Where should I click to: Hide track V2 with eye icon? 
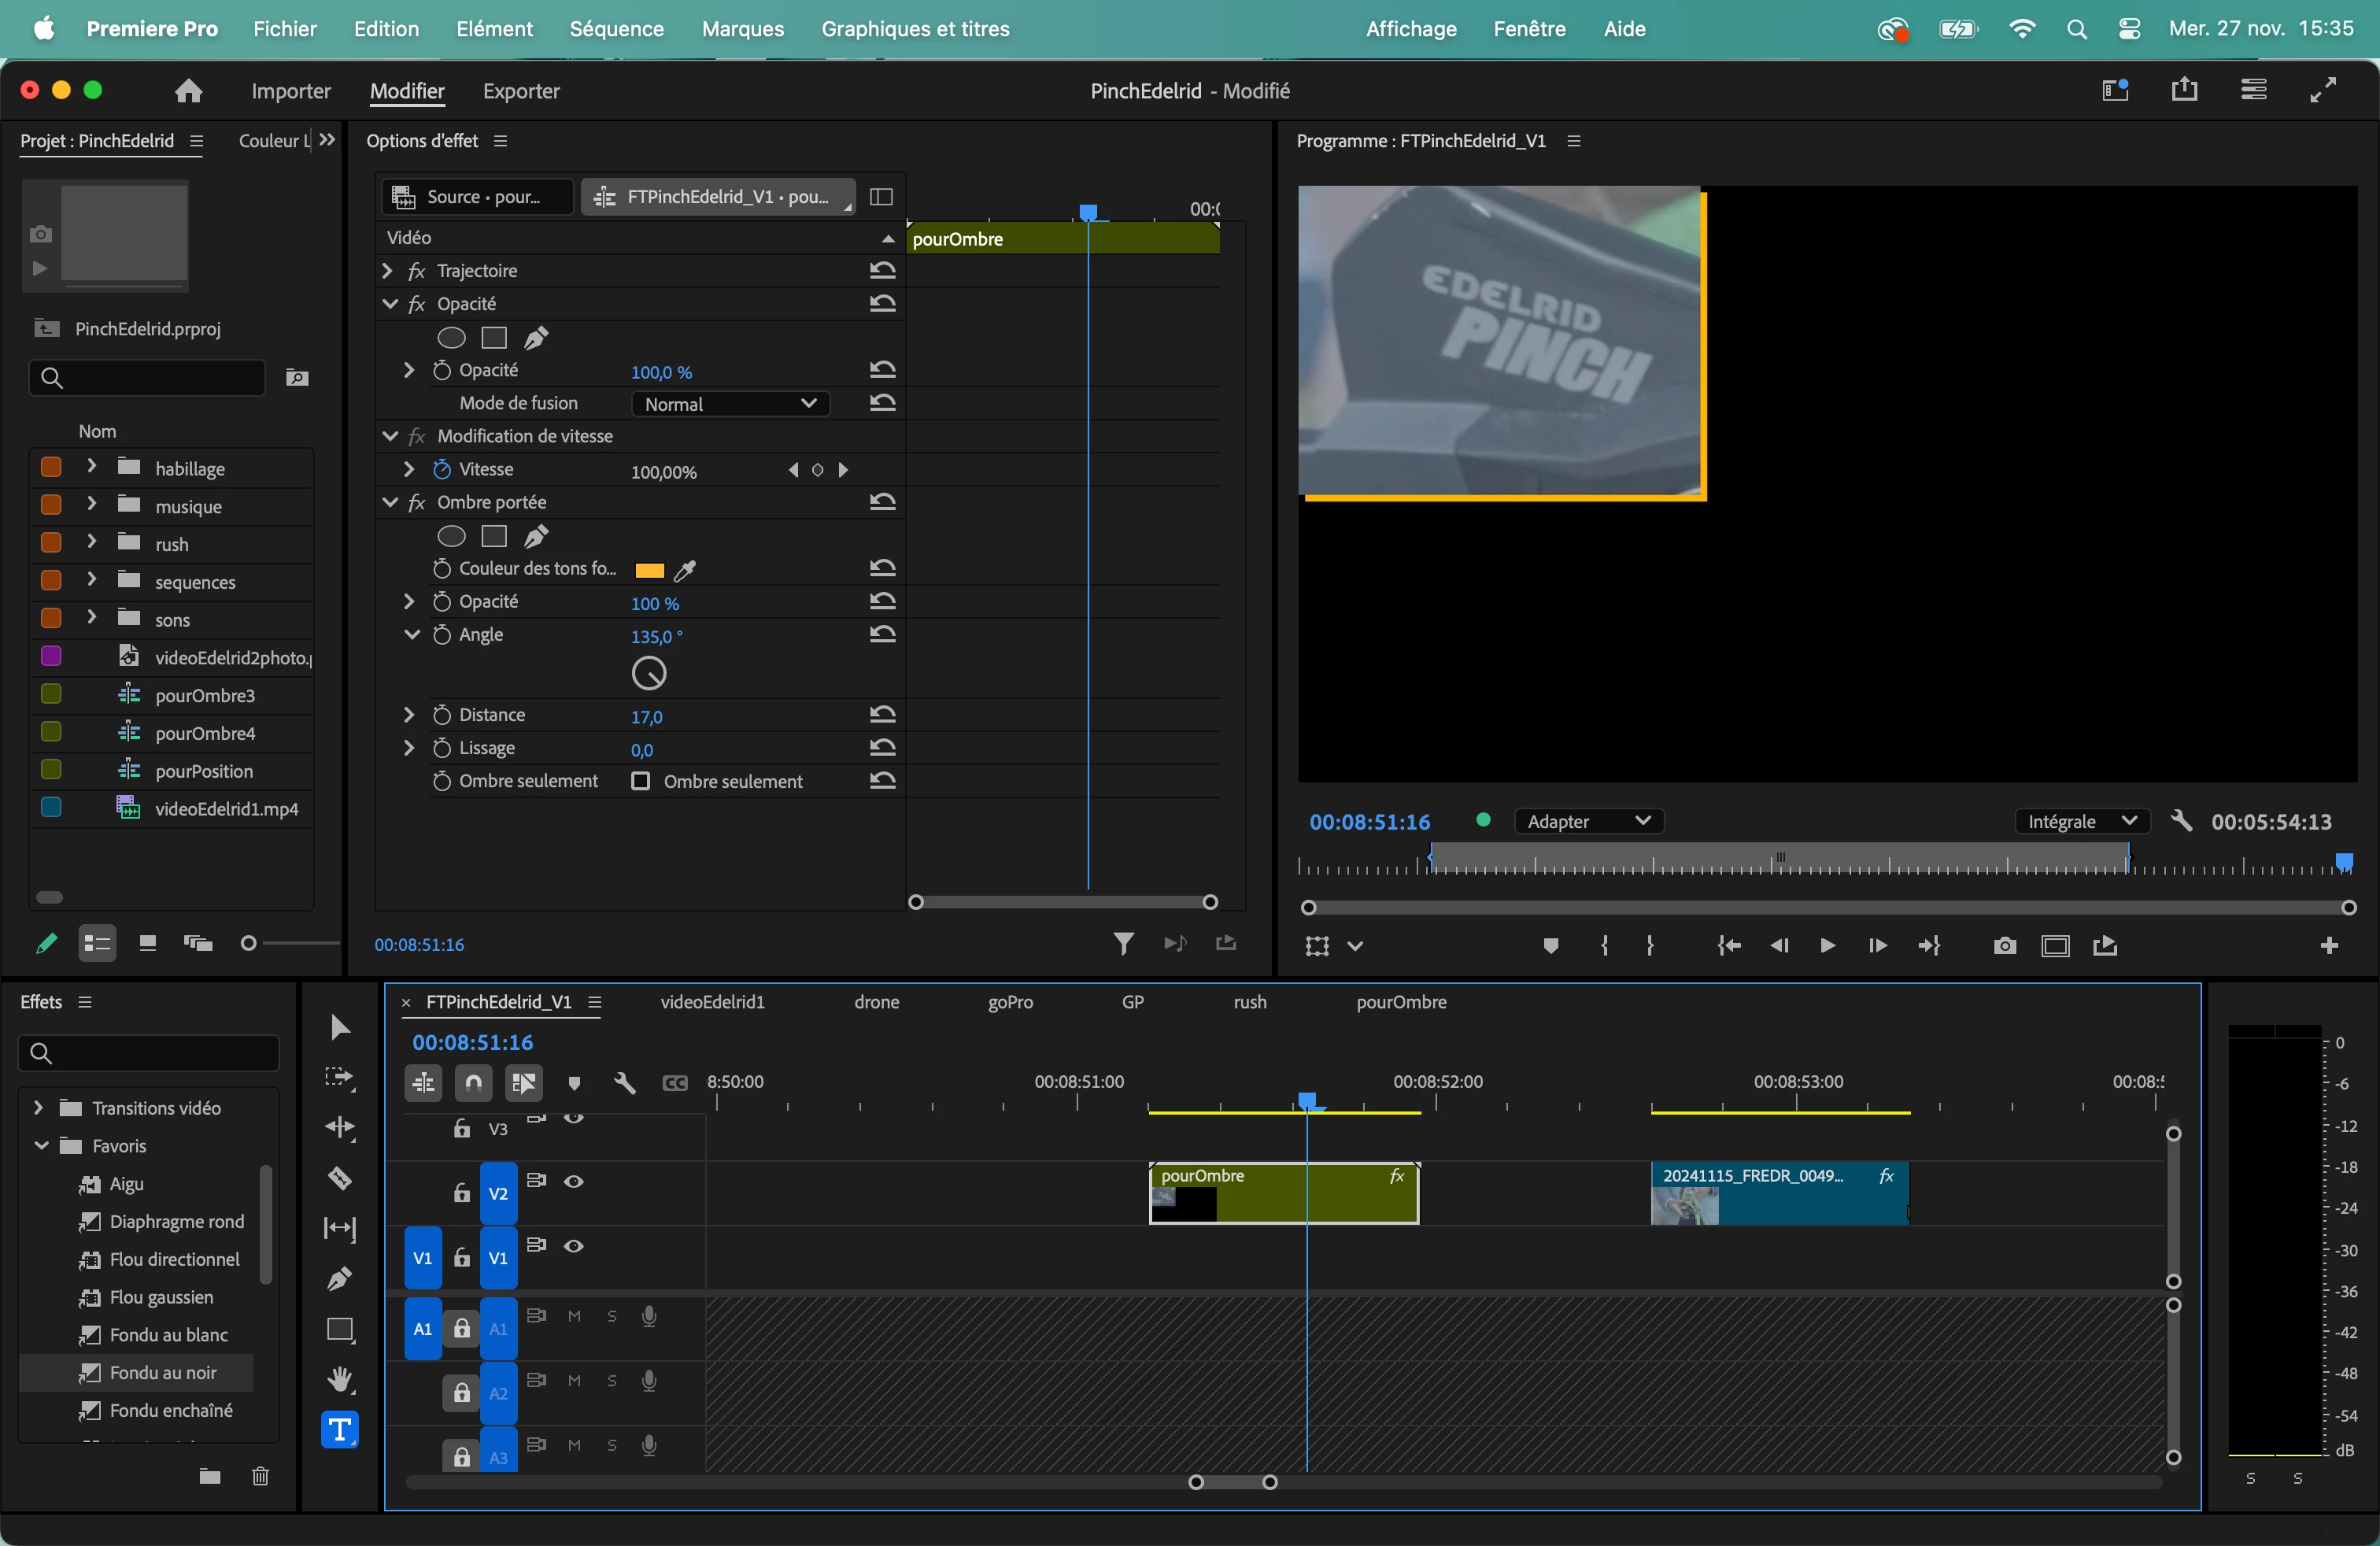[574, 1181]
